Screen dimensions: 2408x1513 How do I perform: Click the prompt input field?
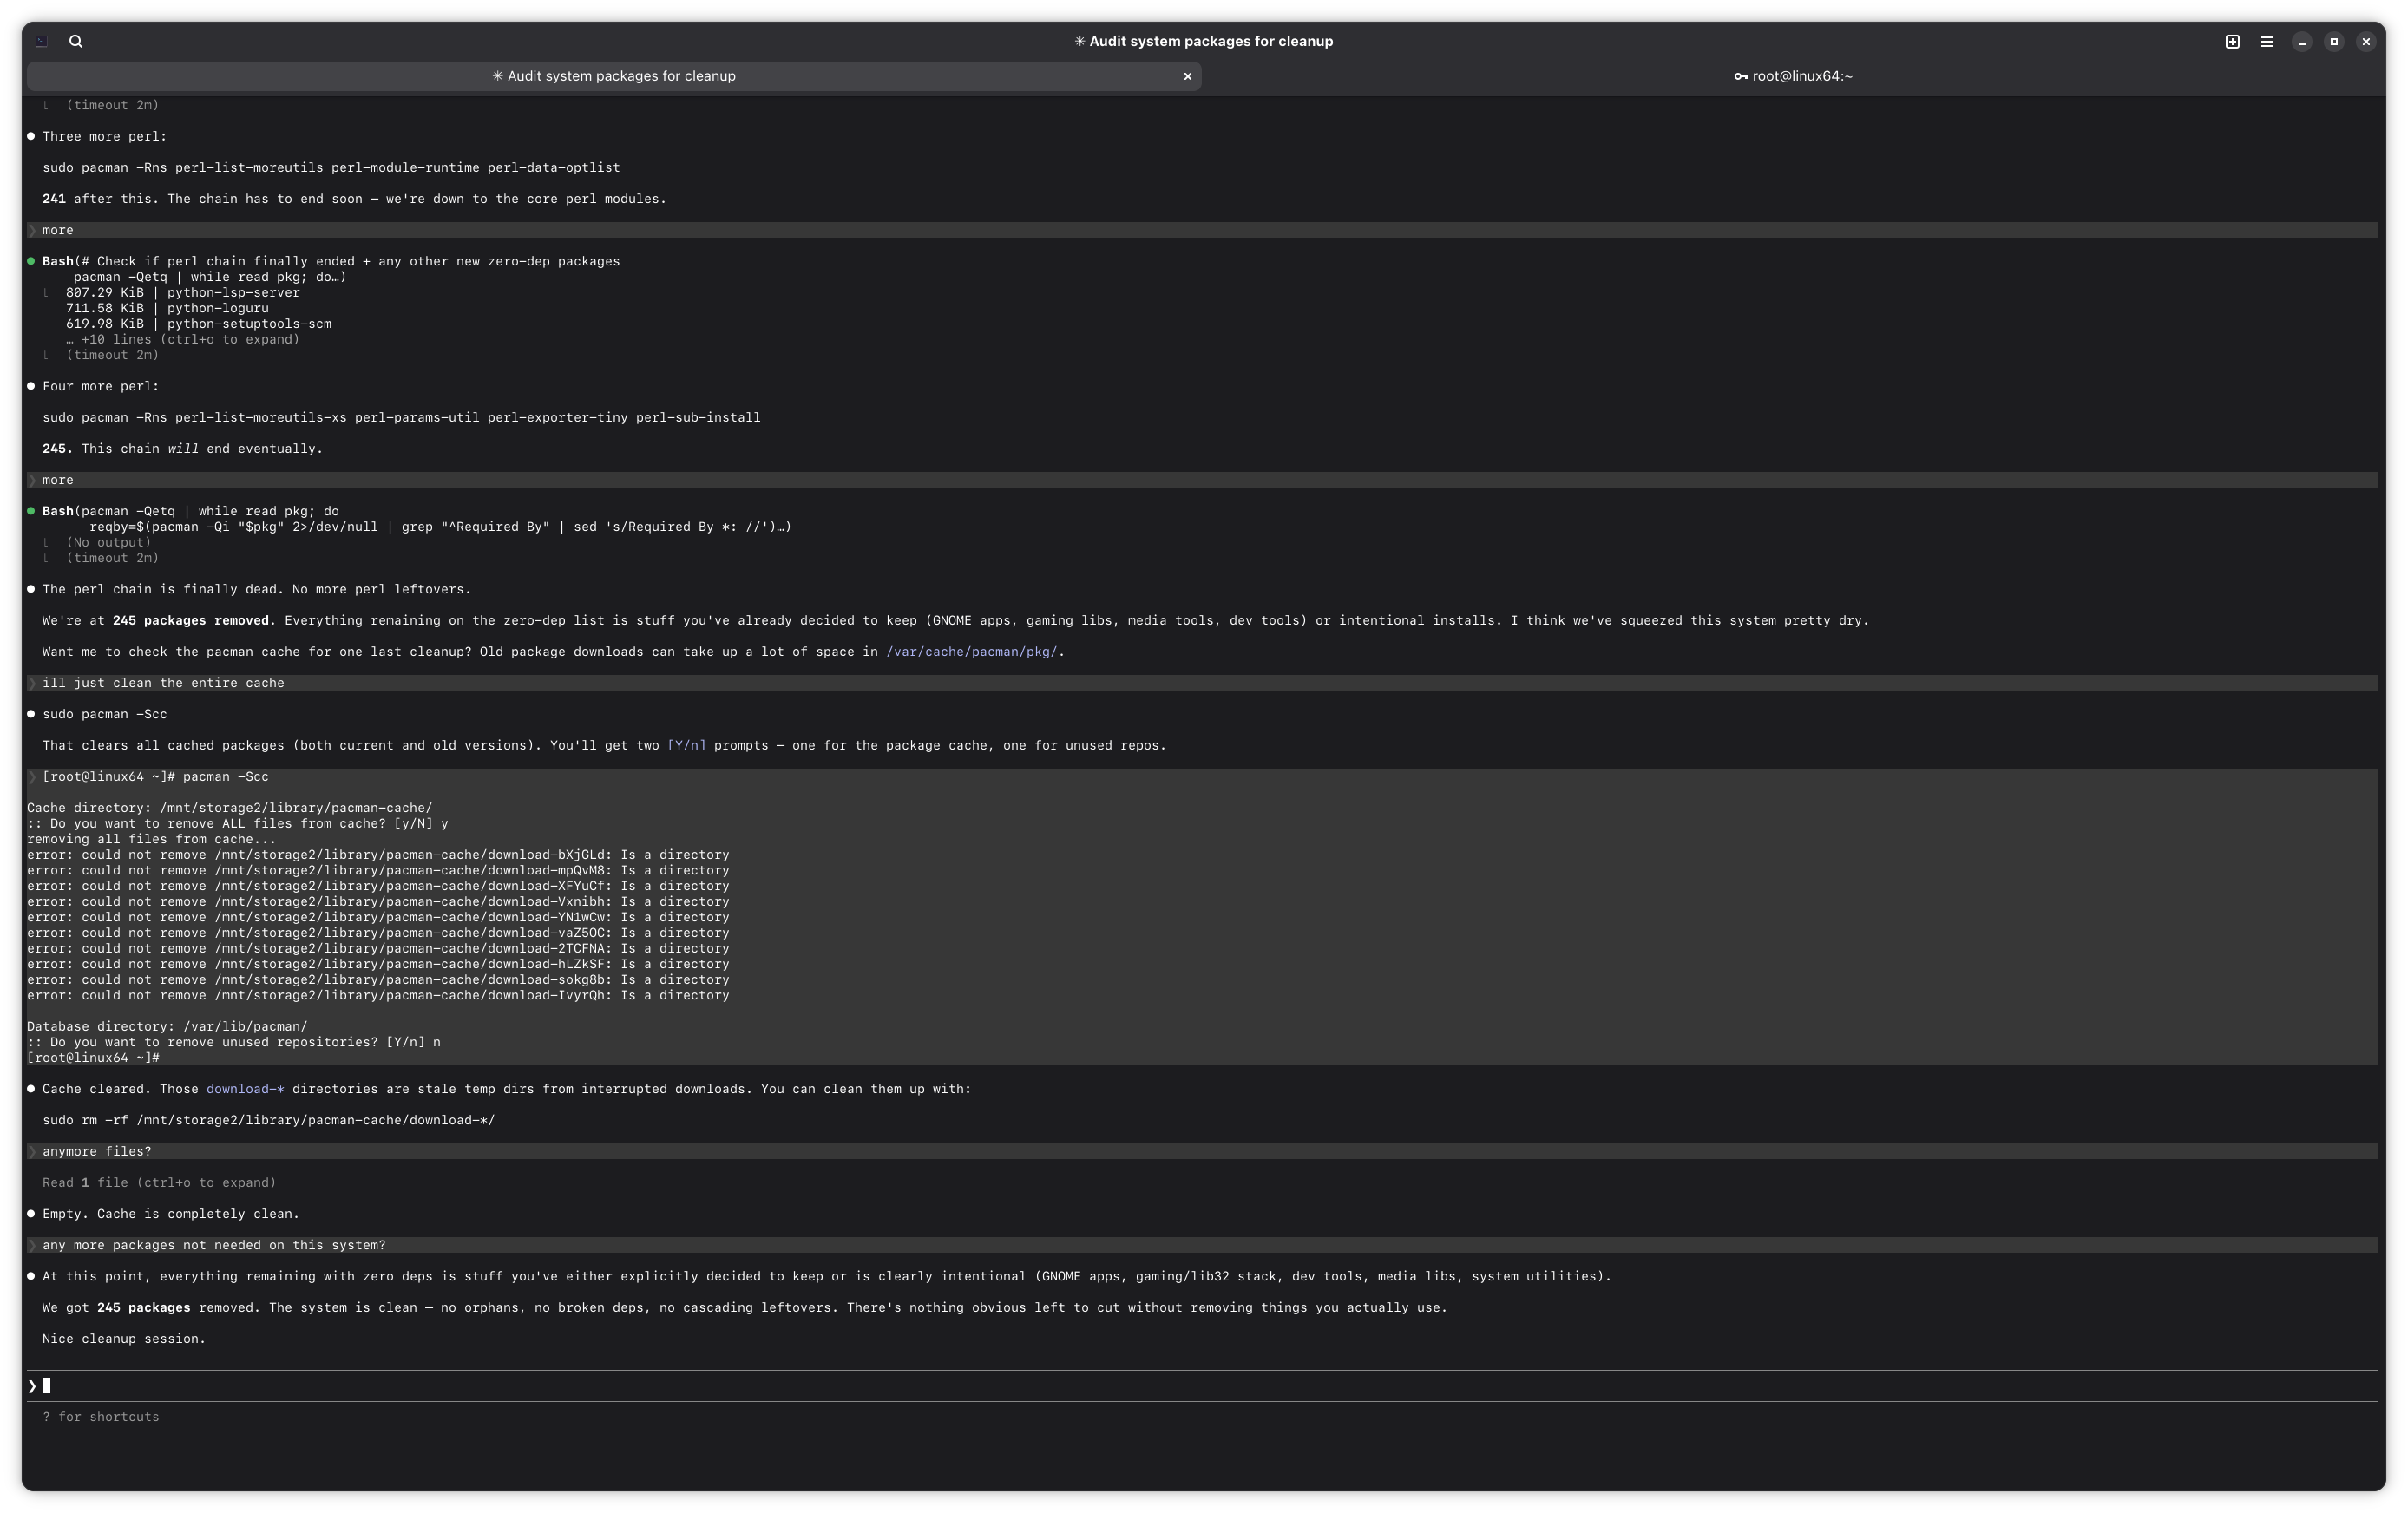pyautogui.click(x=600, y=1386)
